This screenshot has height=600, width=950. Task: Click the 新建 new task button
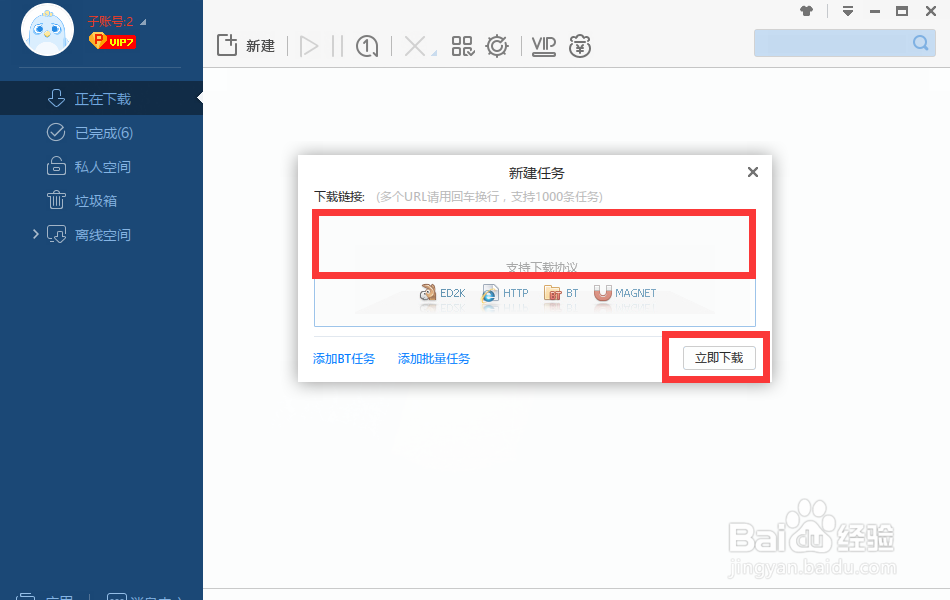[x=246, y=45]
